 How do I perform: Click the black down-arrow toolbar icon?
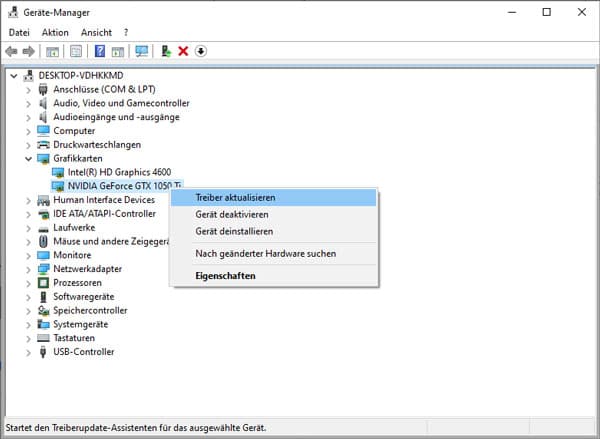click(x=200, y=51)
